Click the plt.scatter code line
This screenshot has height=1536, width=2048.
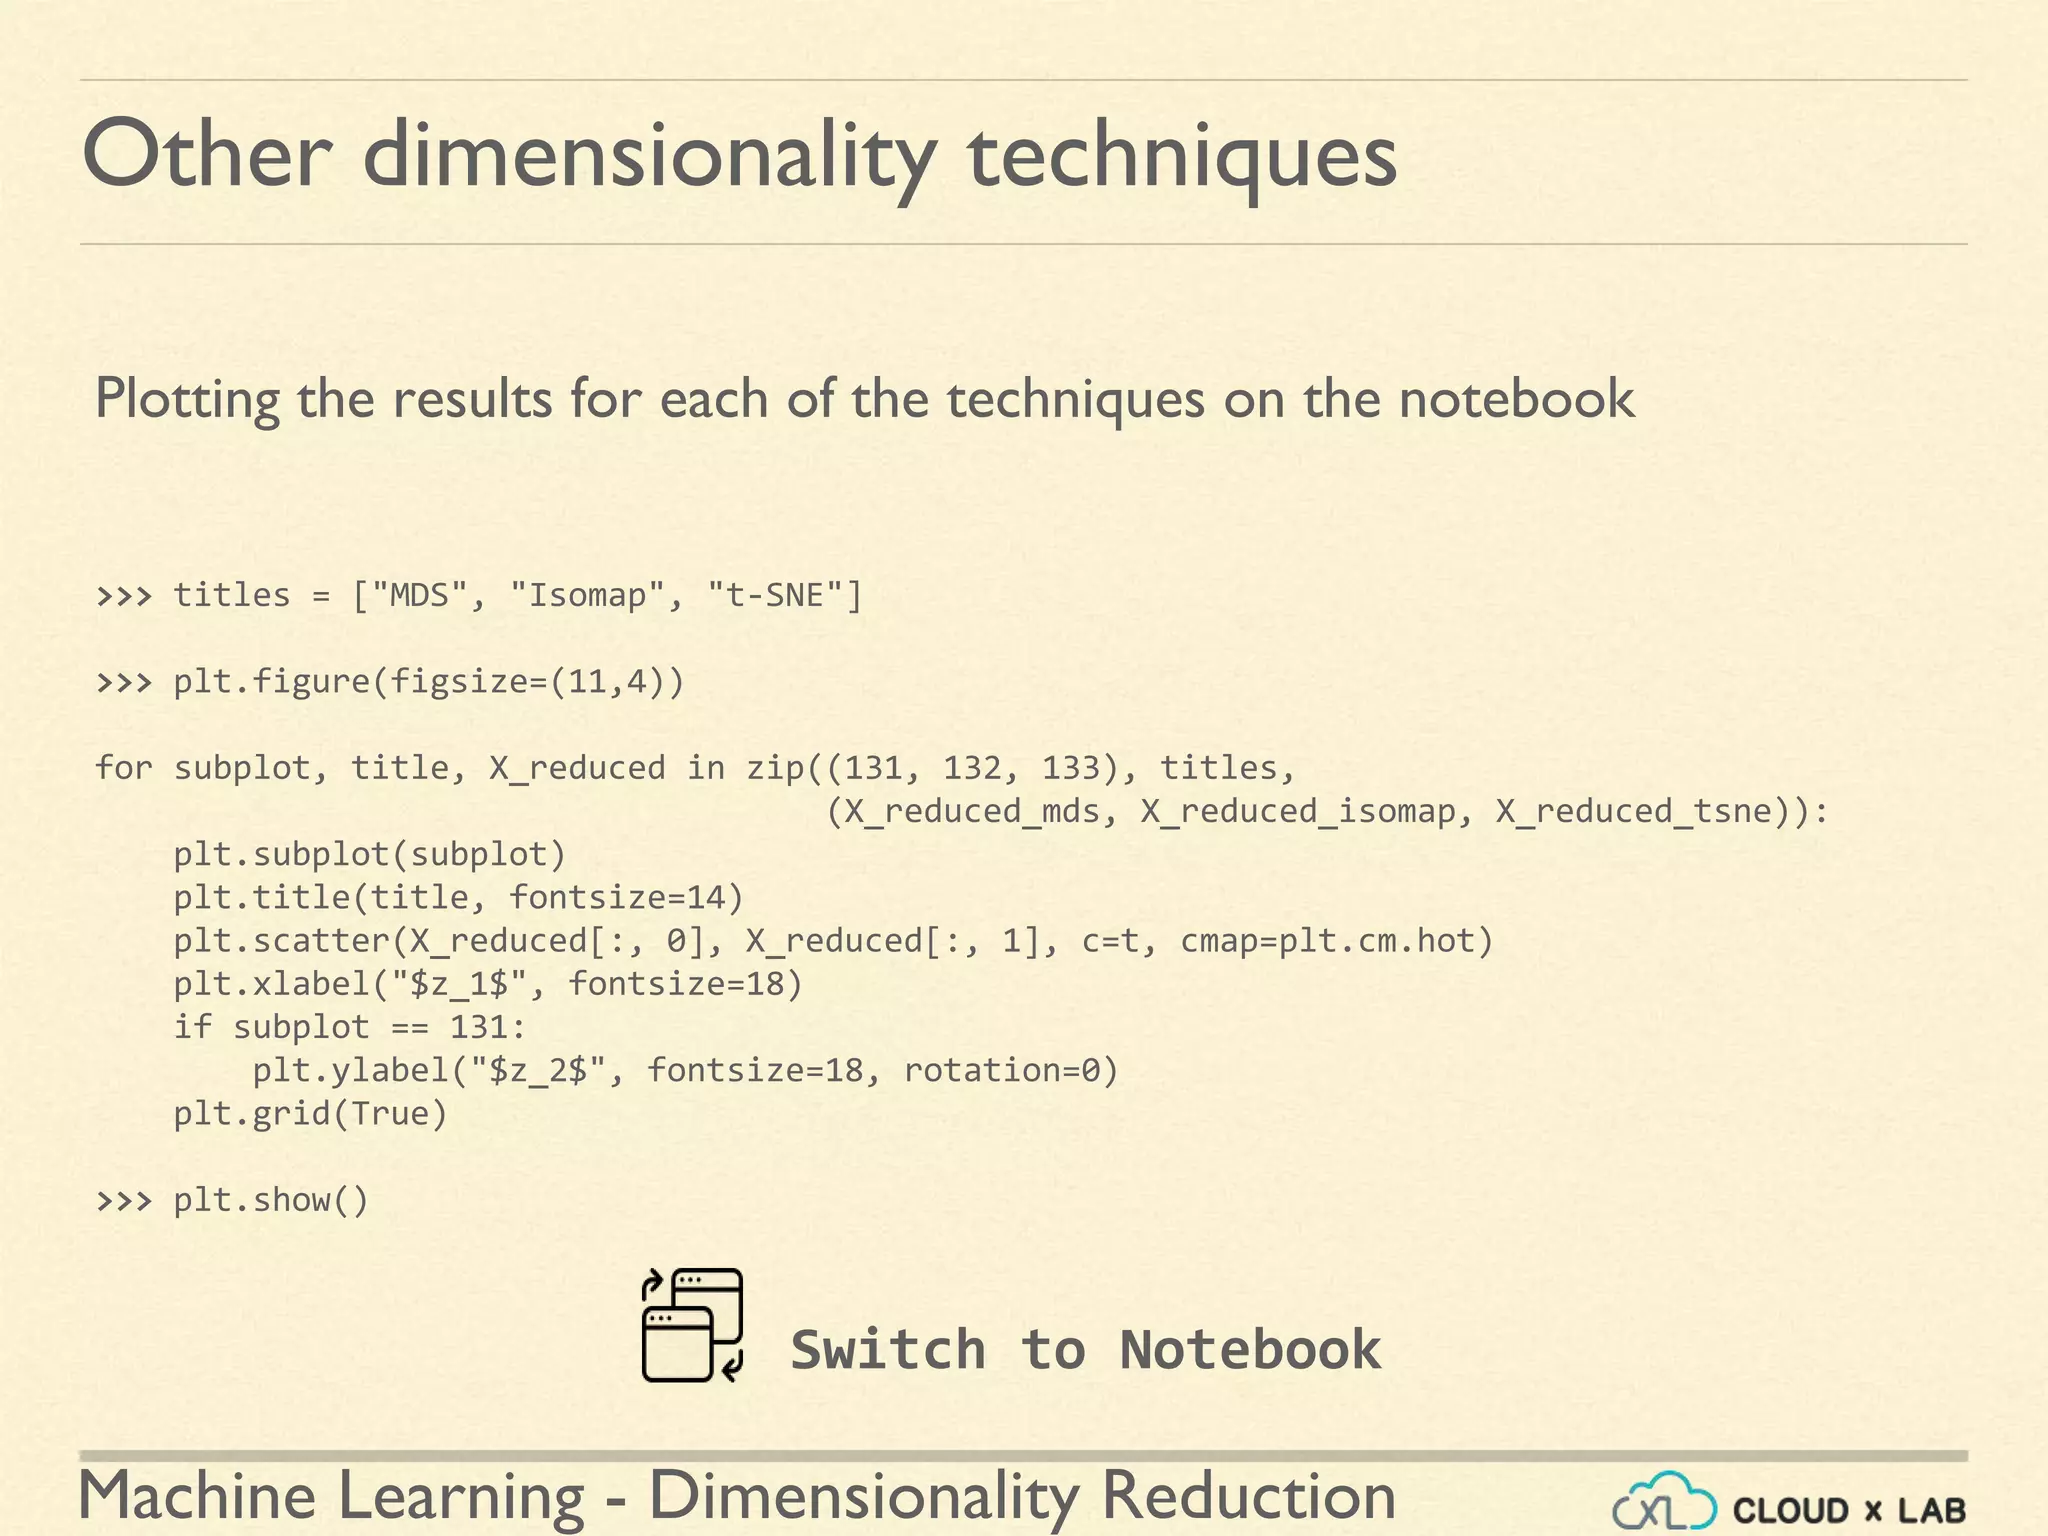click(x=833, y=941)
